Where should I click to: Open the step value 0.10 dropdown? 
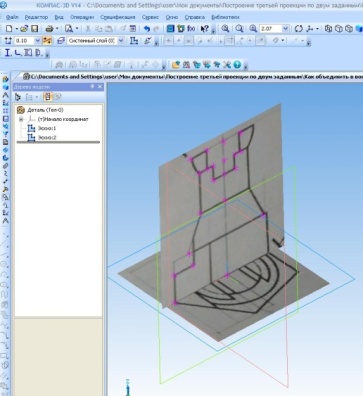tap(37, 41)
